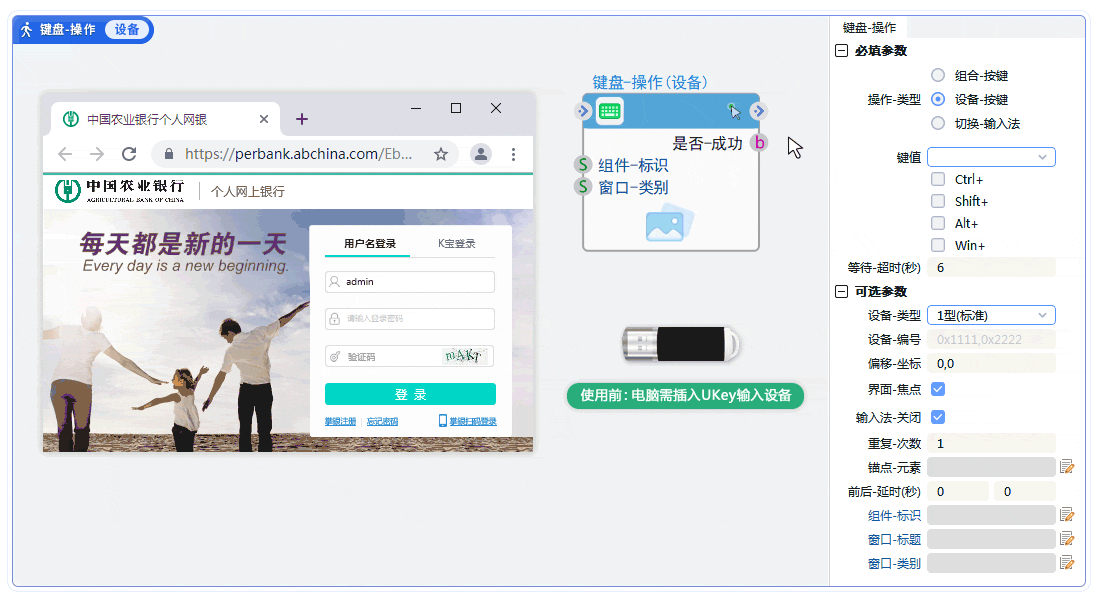Reload the browser page
1101x598 pixels.
pos(129,154)
